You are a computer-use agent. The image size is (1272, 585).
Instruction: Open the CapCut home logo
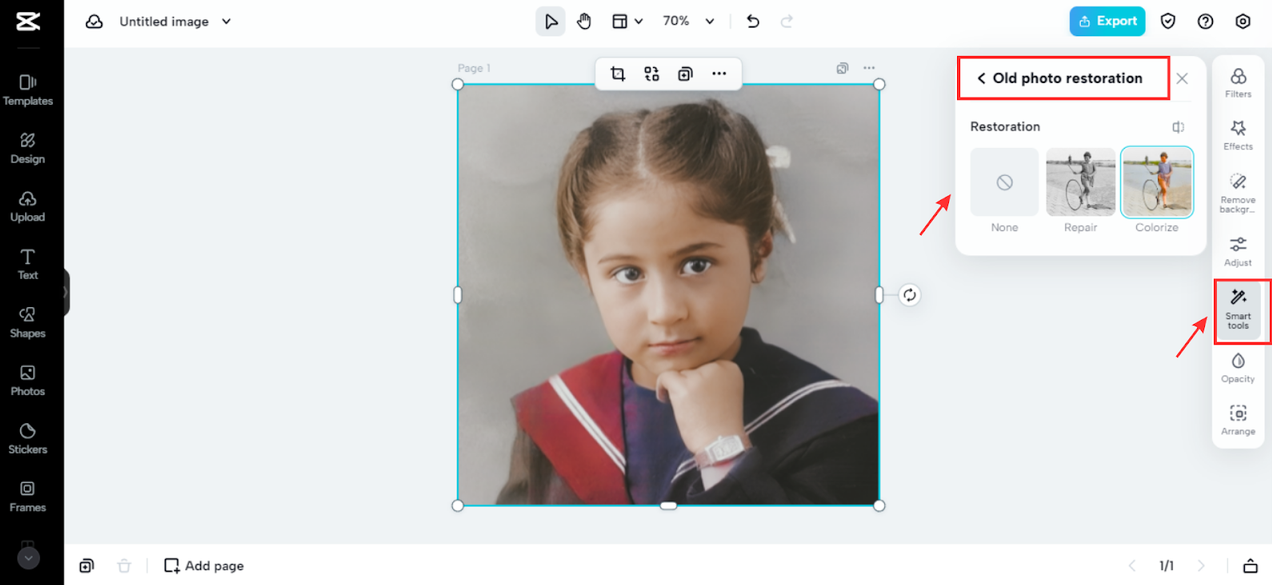28,21
